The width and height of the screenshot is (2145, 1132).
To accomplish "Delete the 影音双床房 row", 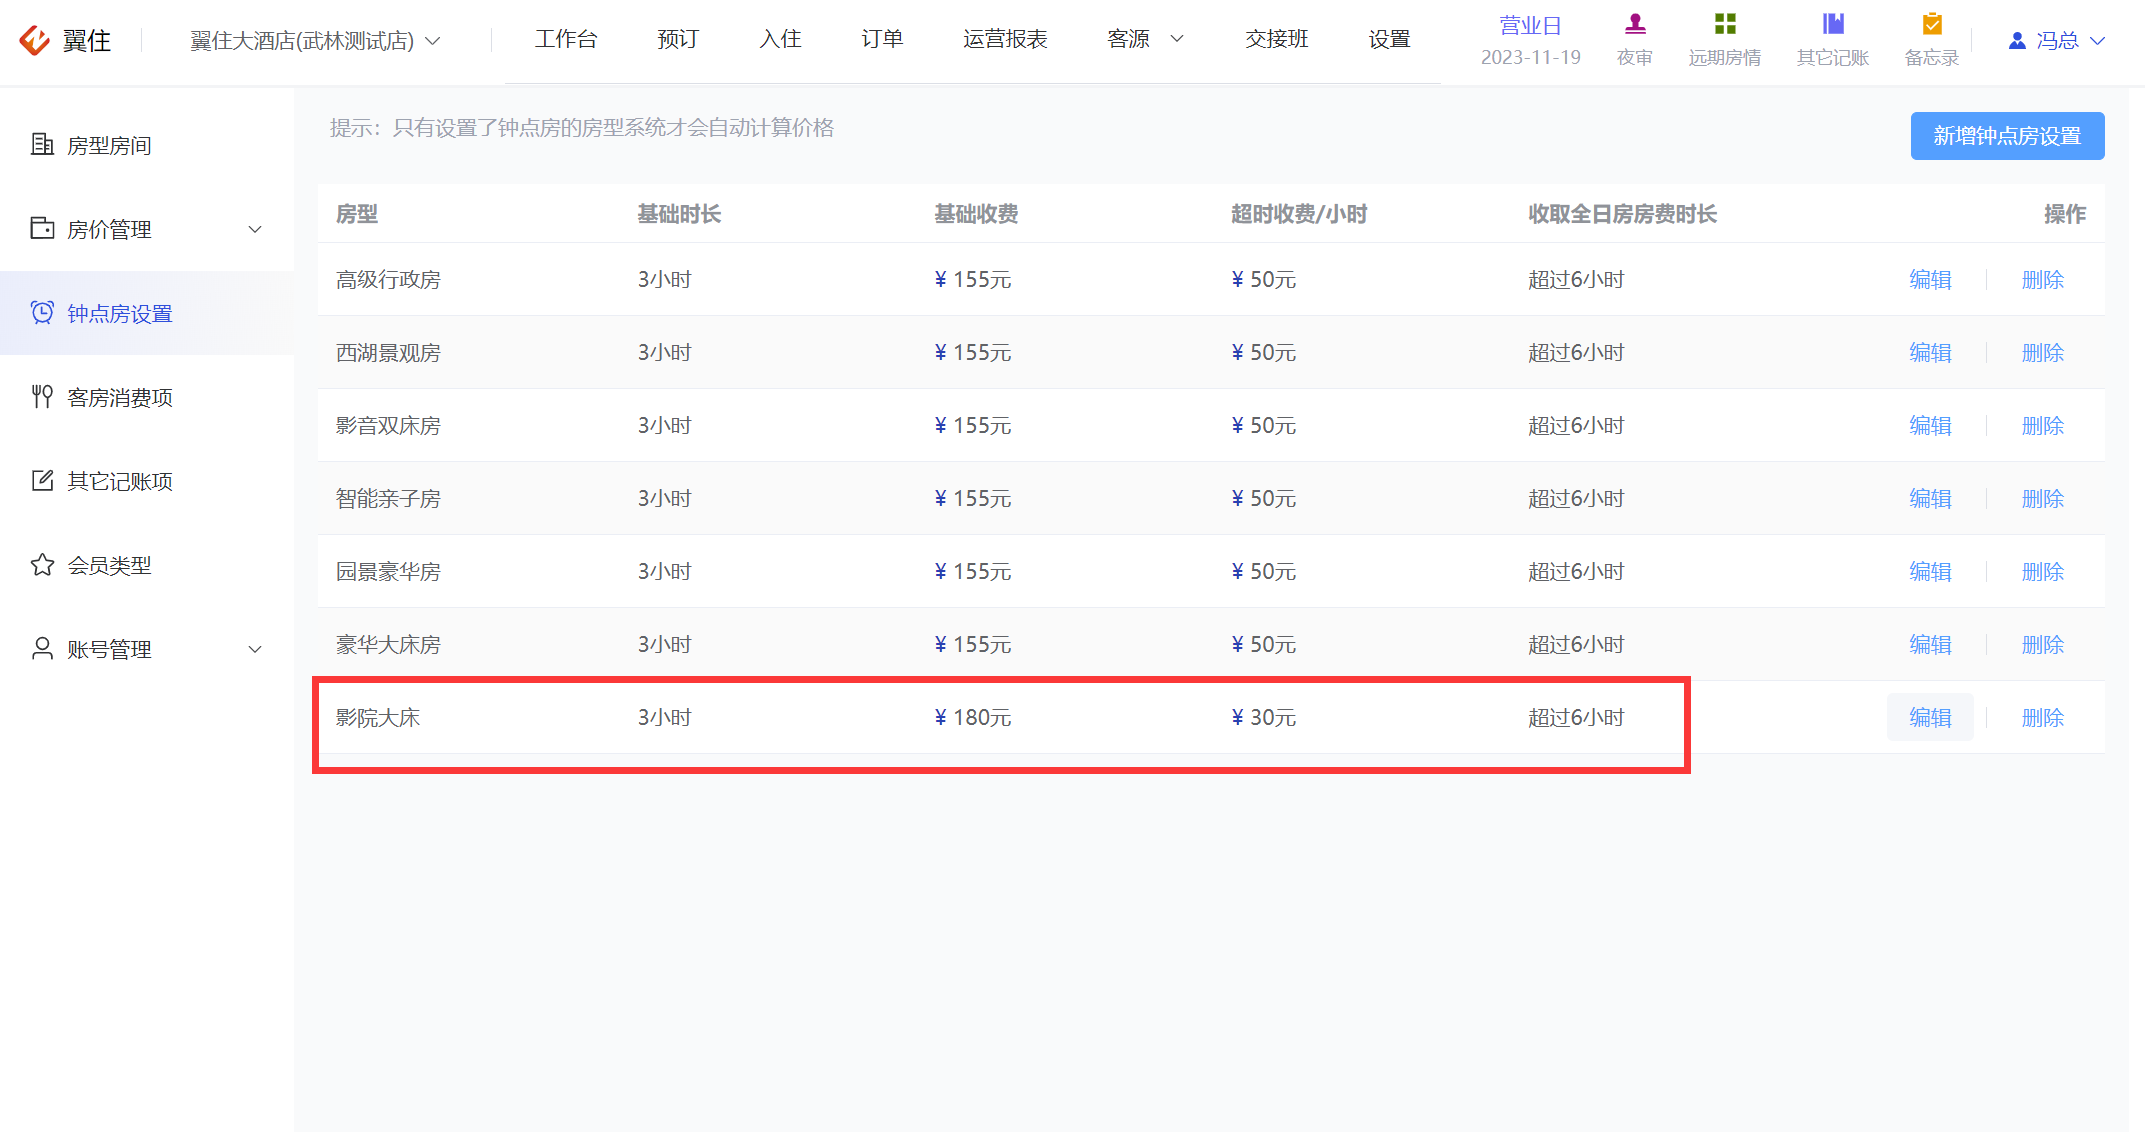I will (x=2042, y=426).
